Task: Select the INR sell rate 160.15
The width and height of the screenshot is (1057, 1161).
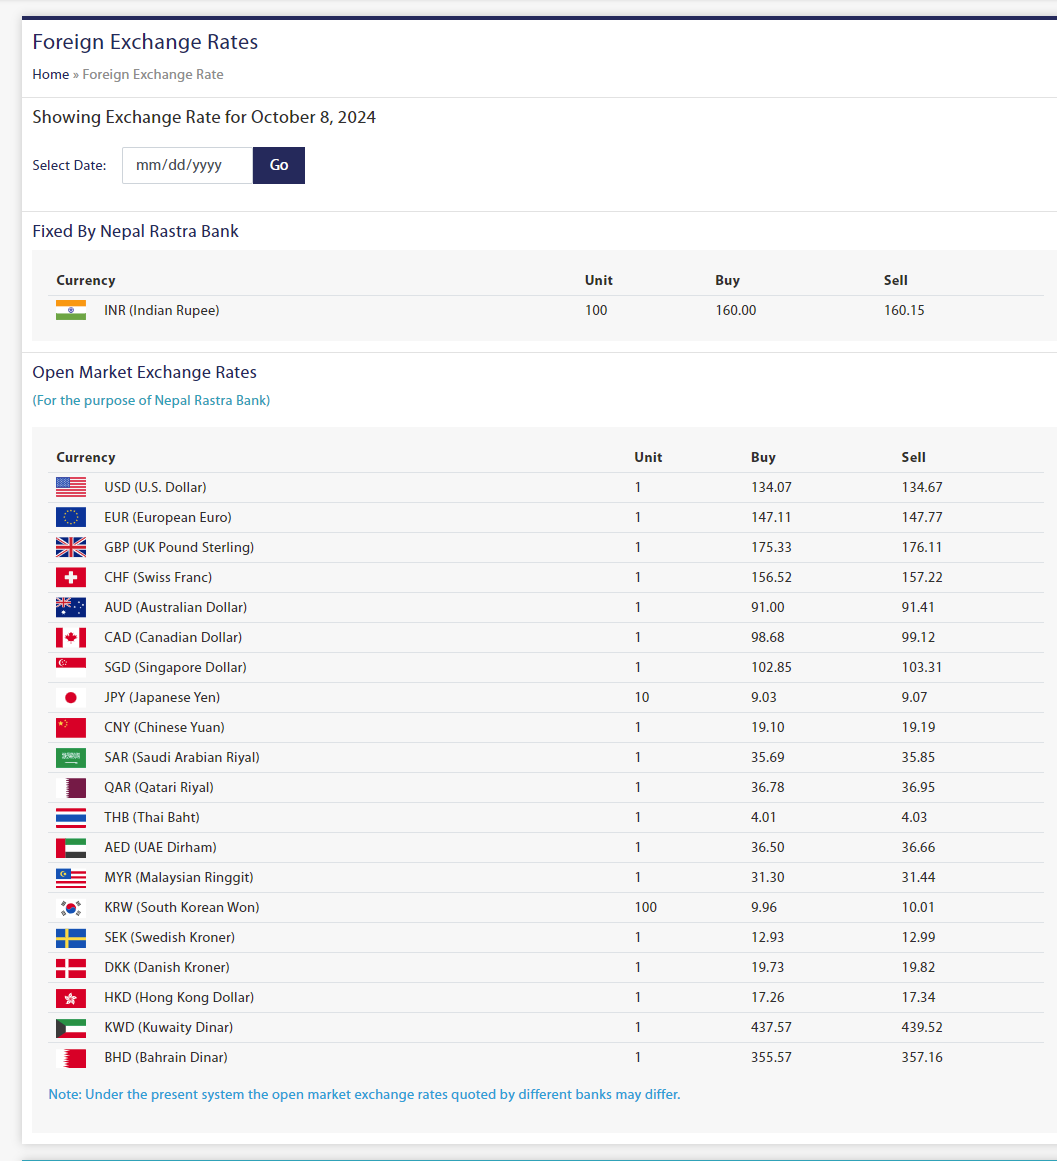Action: (904, 310)
